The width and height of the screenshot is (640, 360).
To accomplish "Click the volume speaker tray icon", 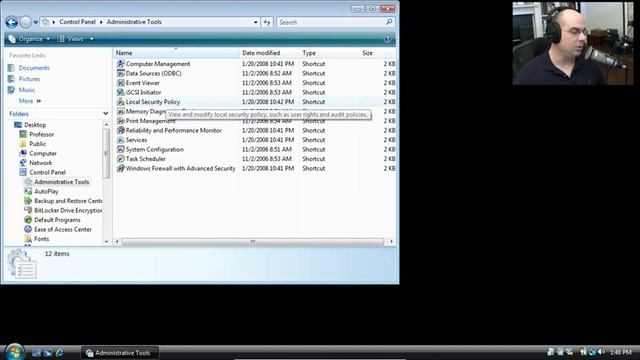I will pos(601,352).
